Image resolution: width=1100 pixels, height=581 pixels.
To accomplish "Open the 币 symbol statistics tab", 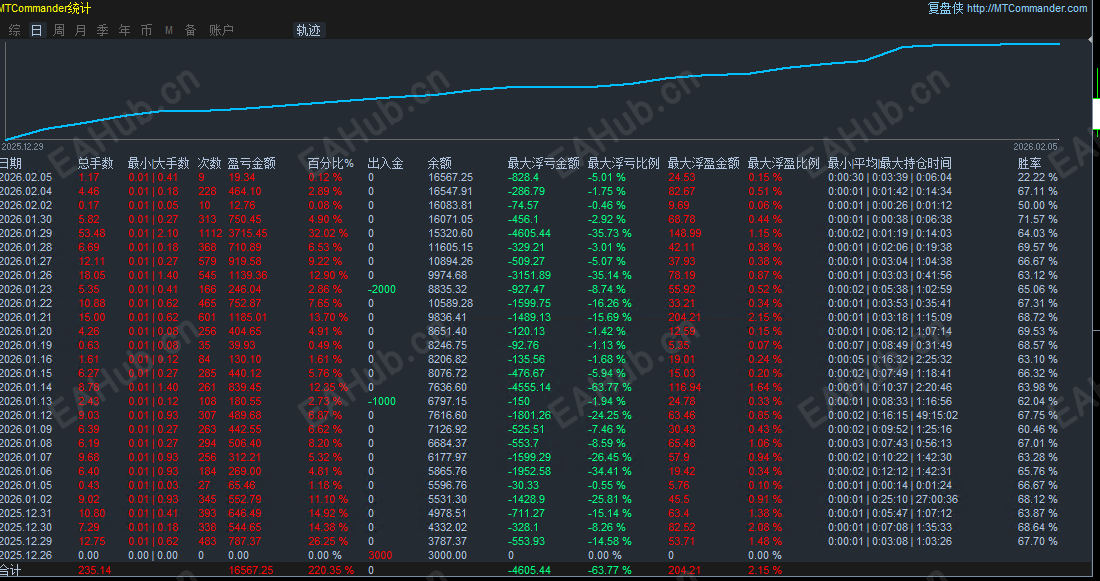I will point(147,30).
